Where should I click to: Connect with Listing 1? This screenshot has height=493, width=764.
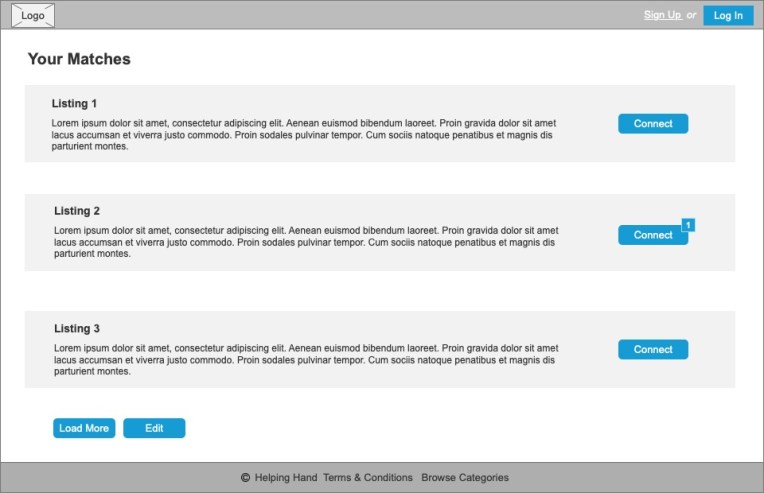pyautogui.click(x=653, y=124)
